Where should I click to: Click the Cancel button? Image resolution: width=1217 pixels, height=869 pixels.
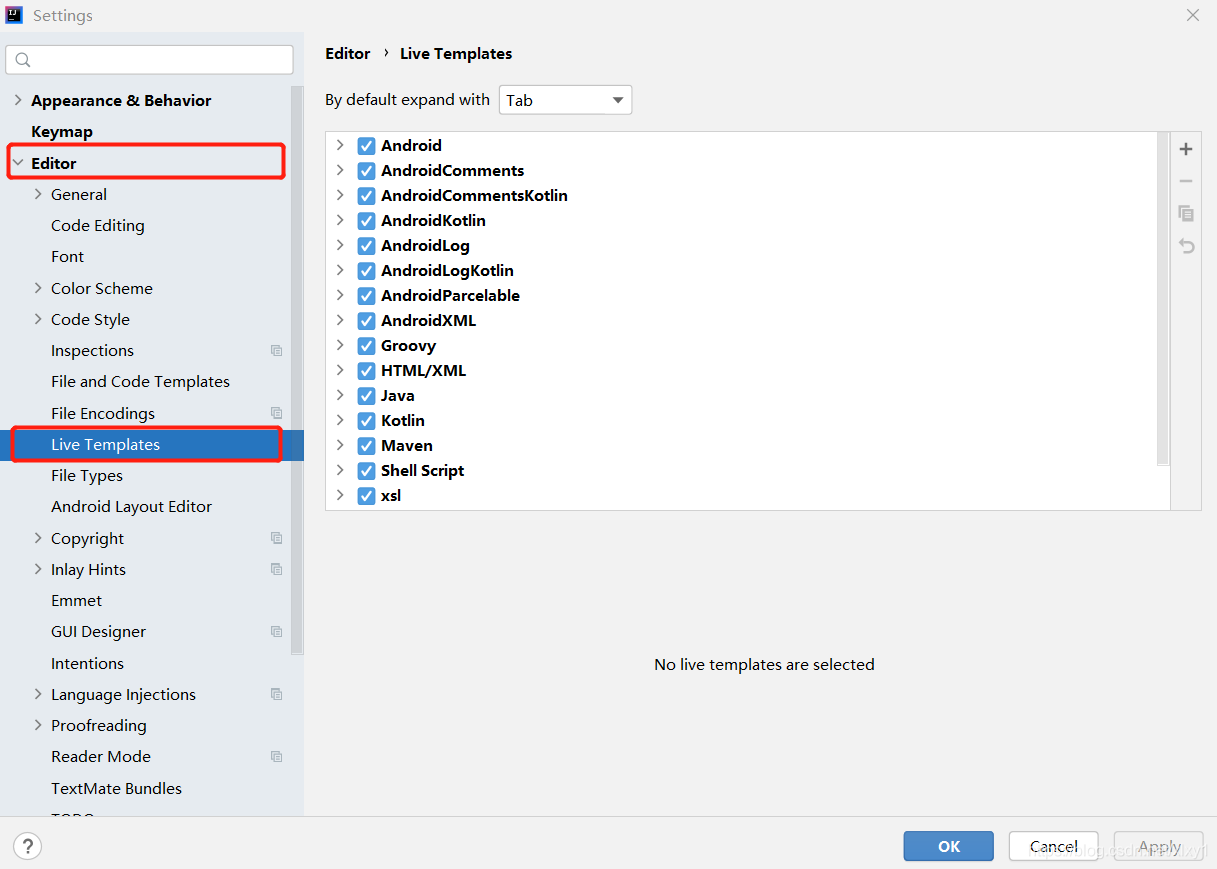(x=1053, y=845)
